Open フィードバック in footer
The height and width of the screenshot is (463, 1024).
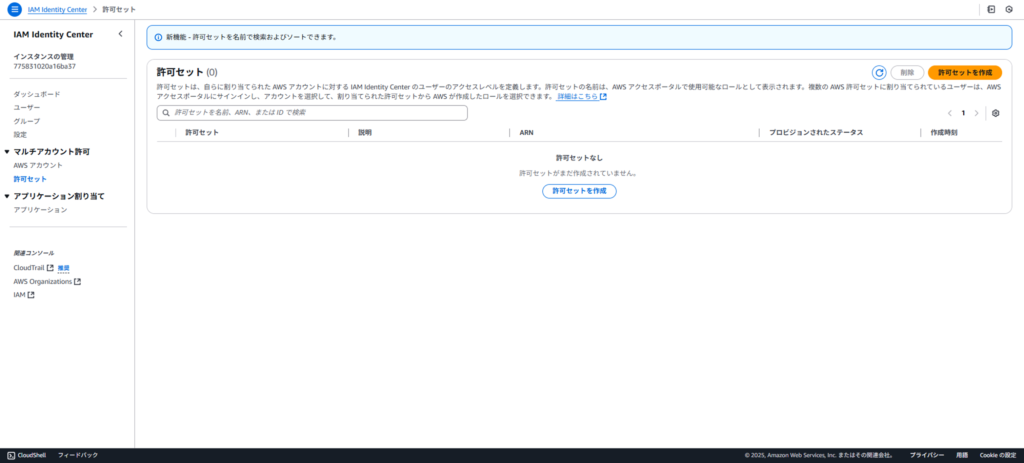coord(78,455)
